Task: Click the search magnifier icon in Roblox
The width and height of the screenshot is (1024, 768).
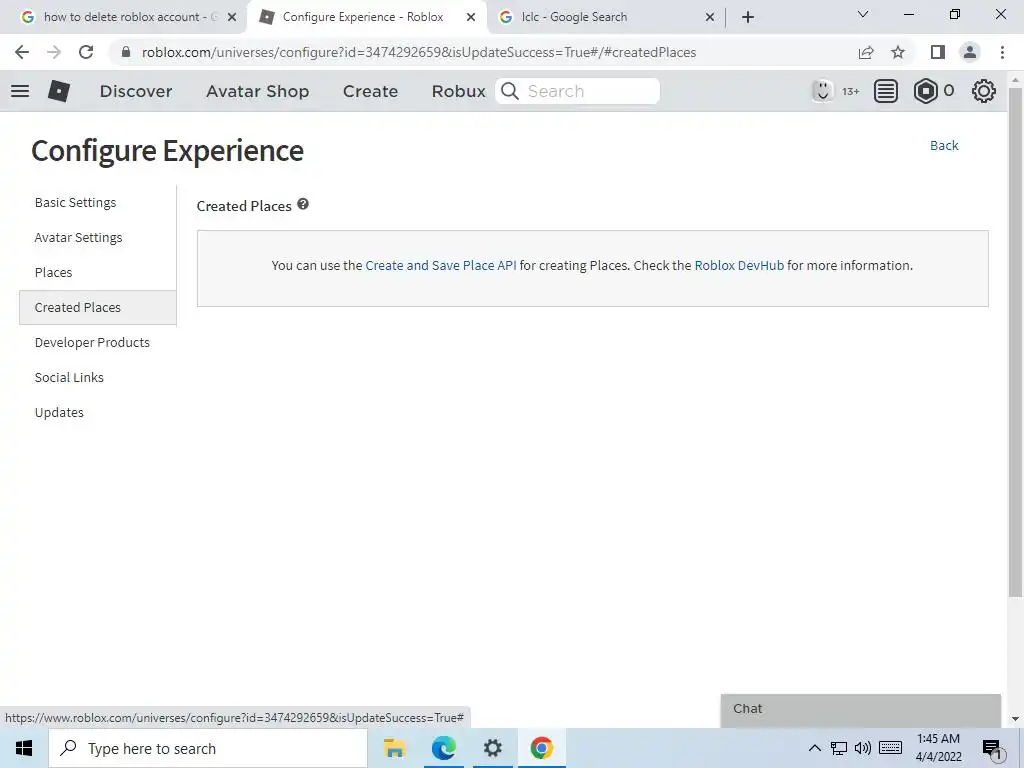Action: 510,91
